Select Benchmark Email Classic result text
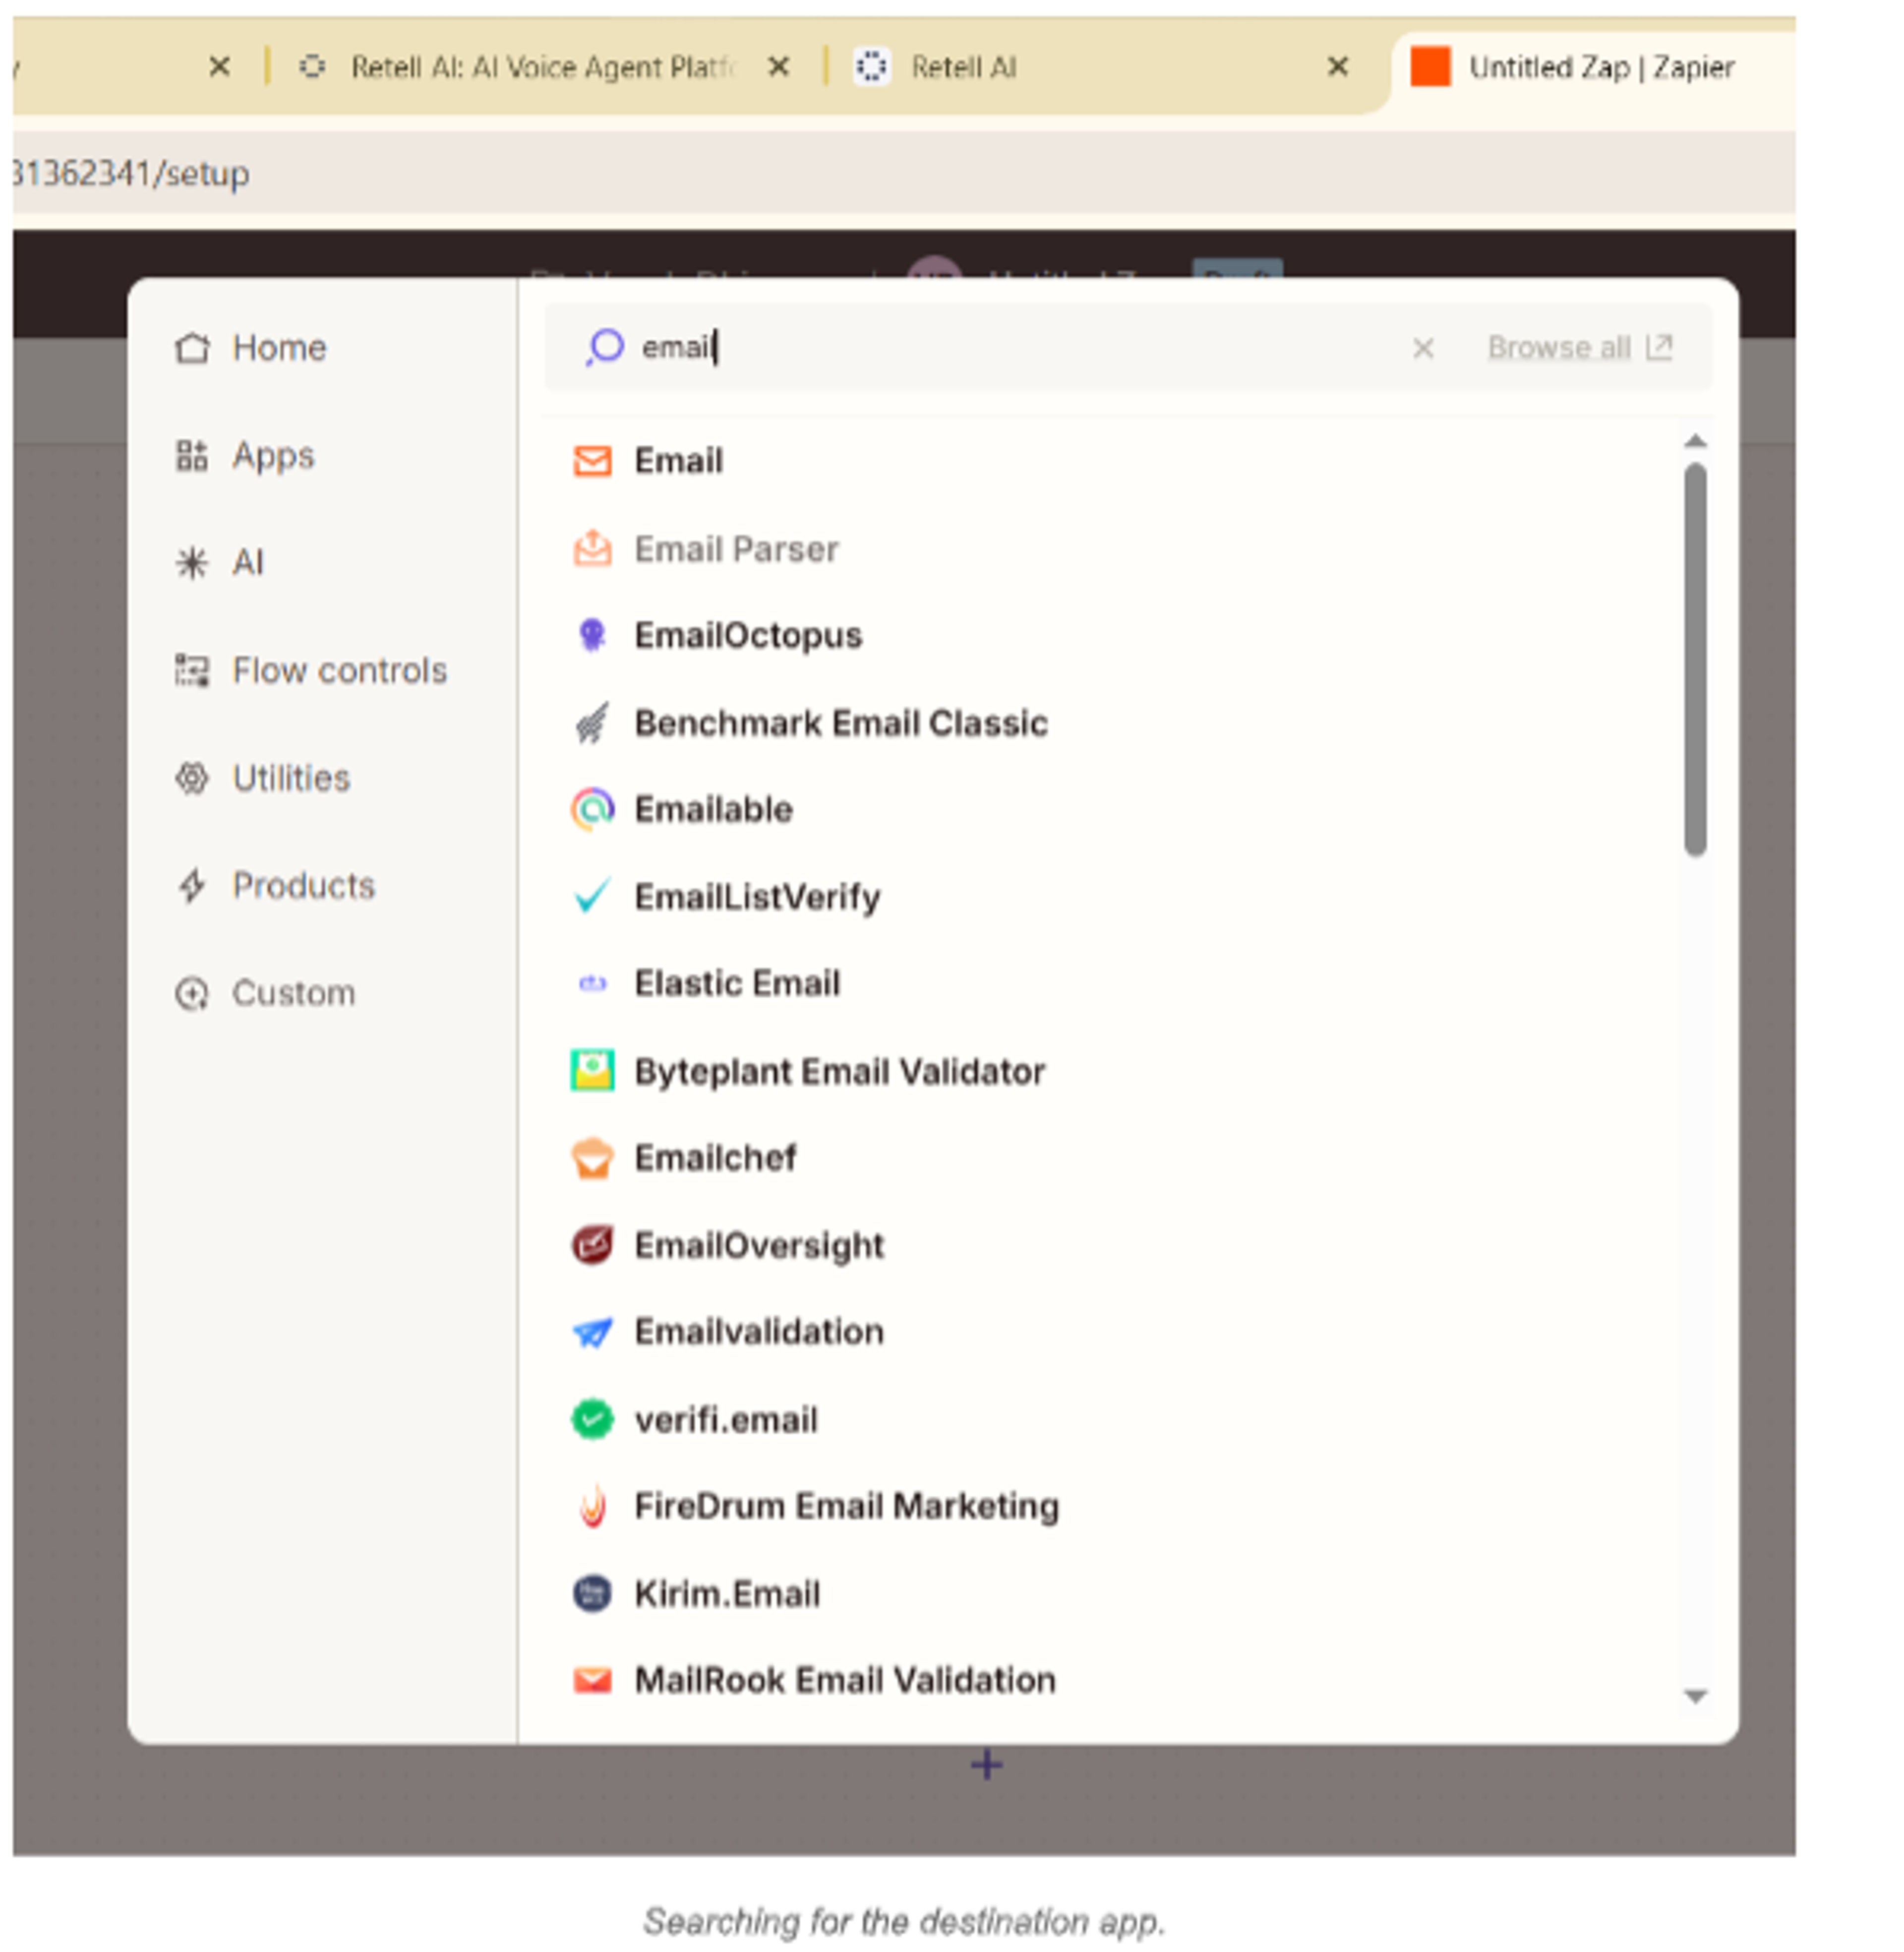The height and width of the screenshot is (1952, 1904). (841, 722)
